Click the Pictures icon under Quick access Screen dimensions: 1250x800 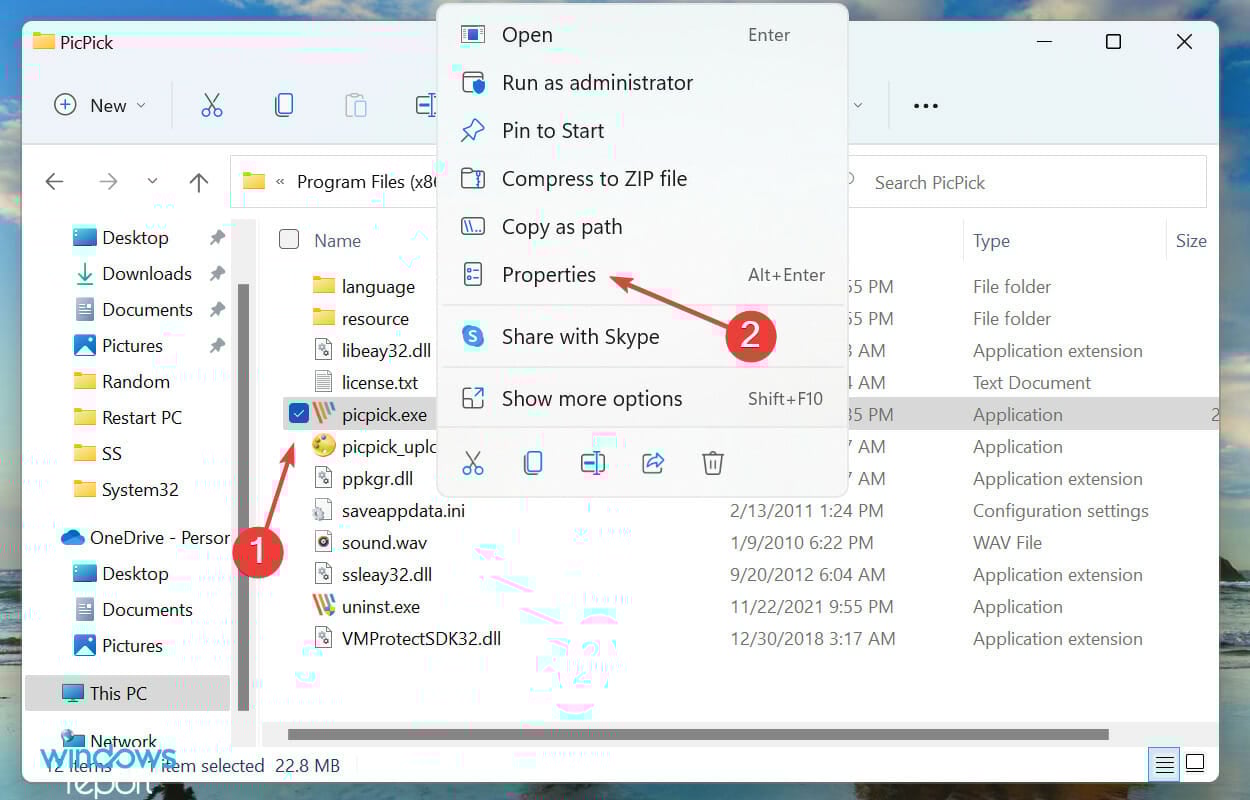[85, 345]
